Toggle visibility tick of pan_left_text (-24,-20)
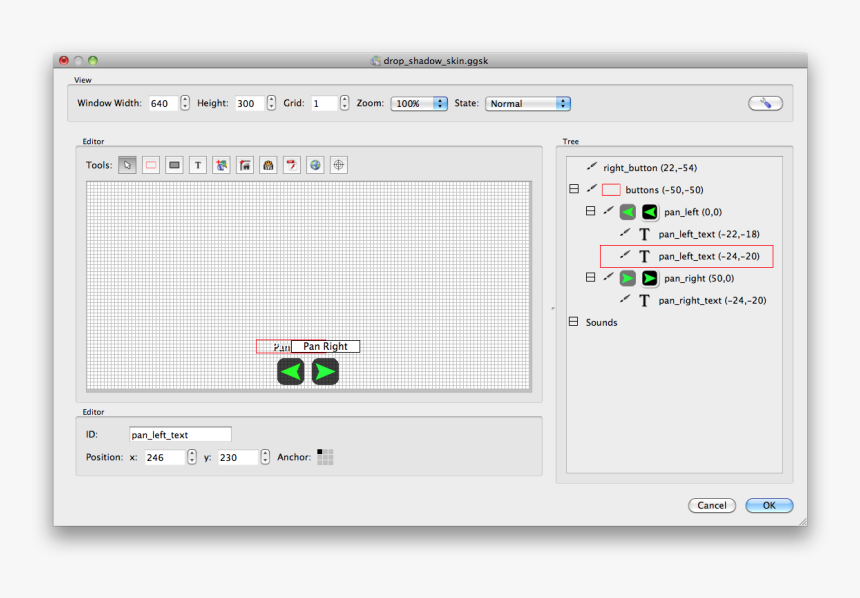 [x=625, y=255]
